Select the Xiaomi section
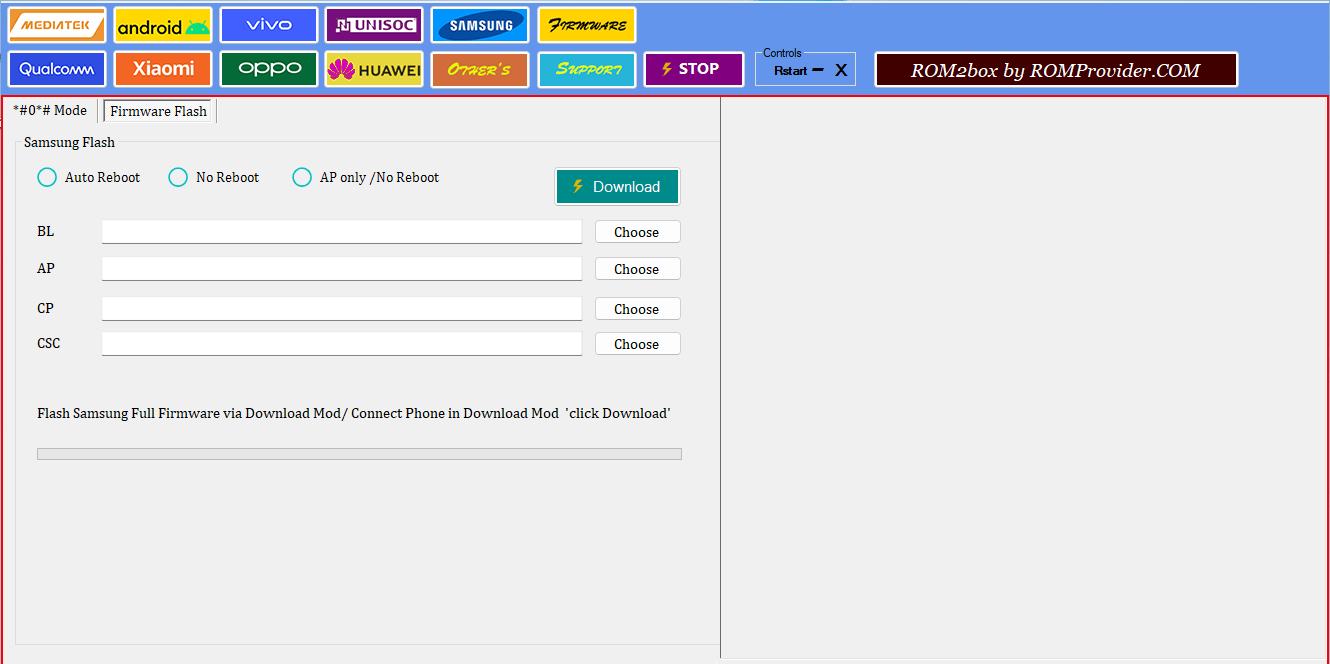The image size is (1330, 664). point(162,69)
